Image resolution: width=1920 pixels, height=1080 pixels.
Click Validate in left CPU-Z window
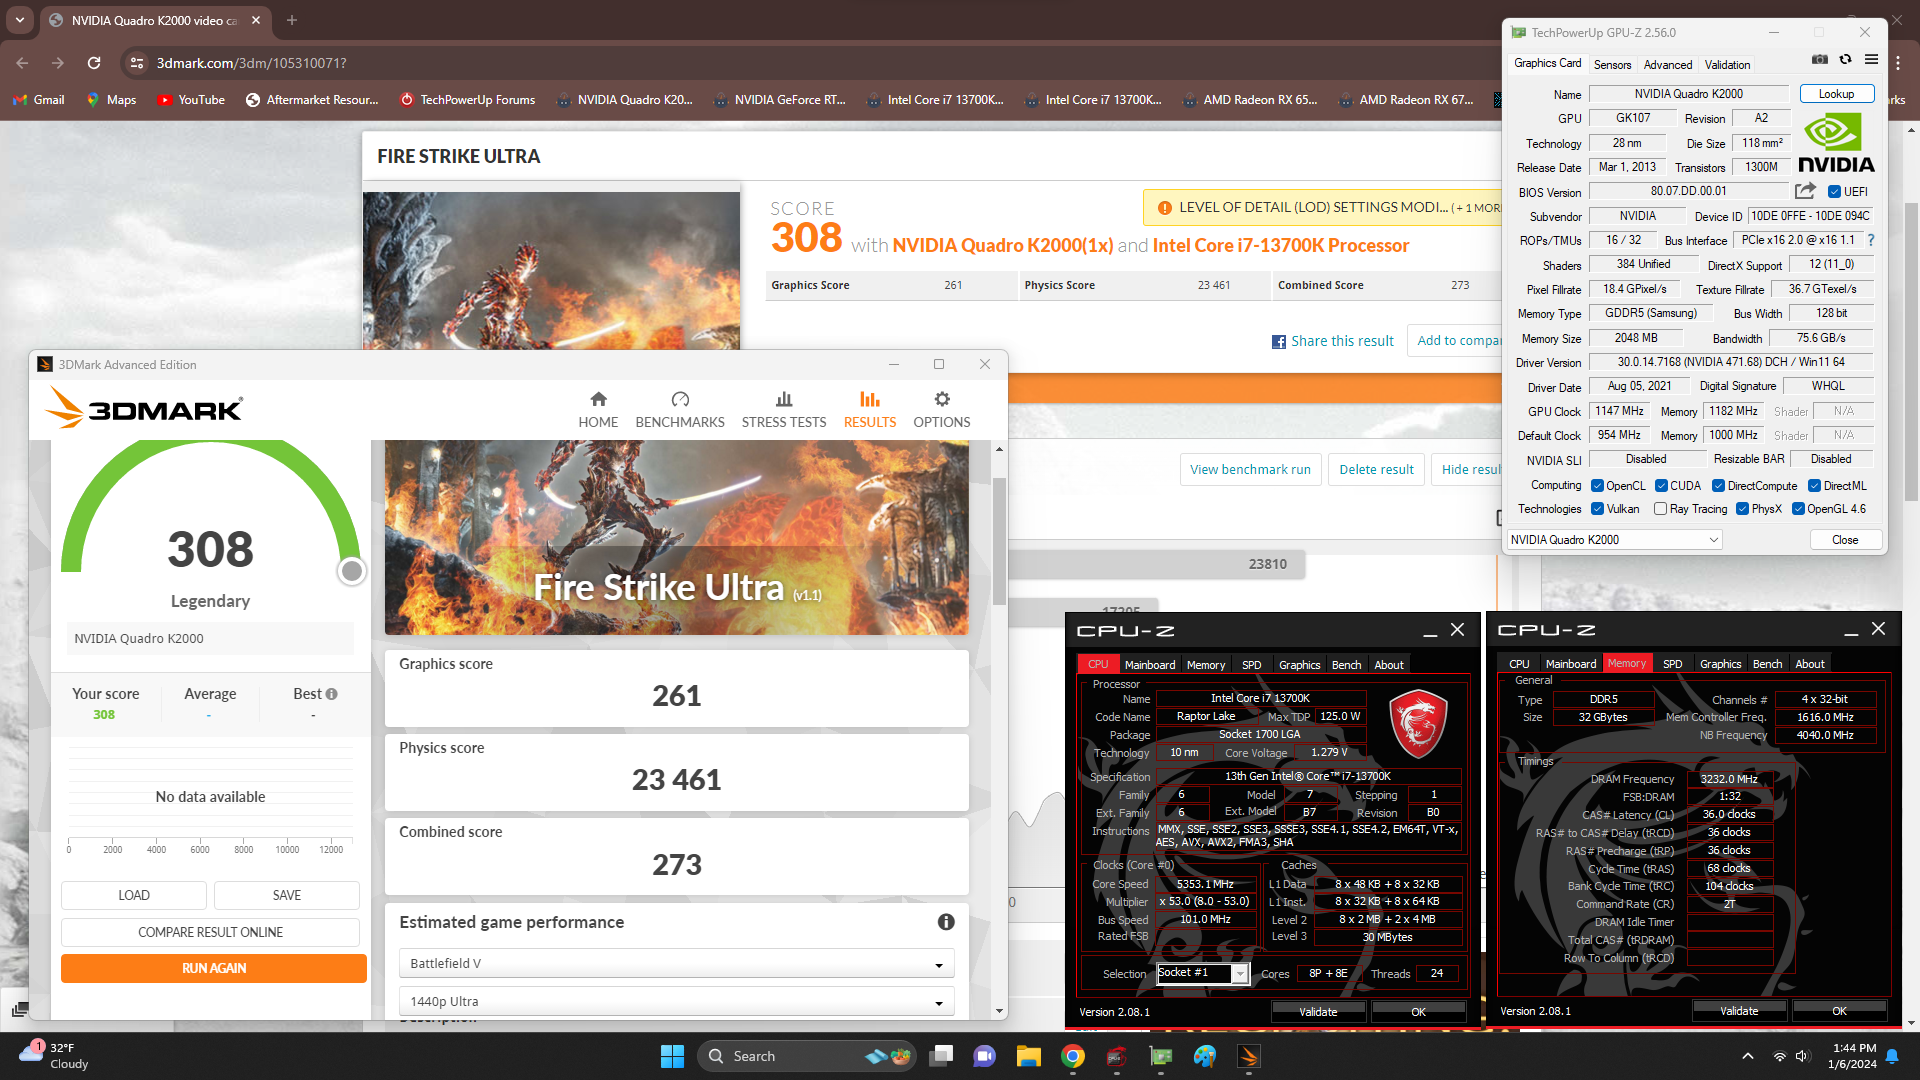1318,1012
